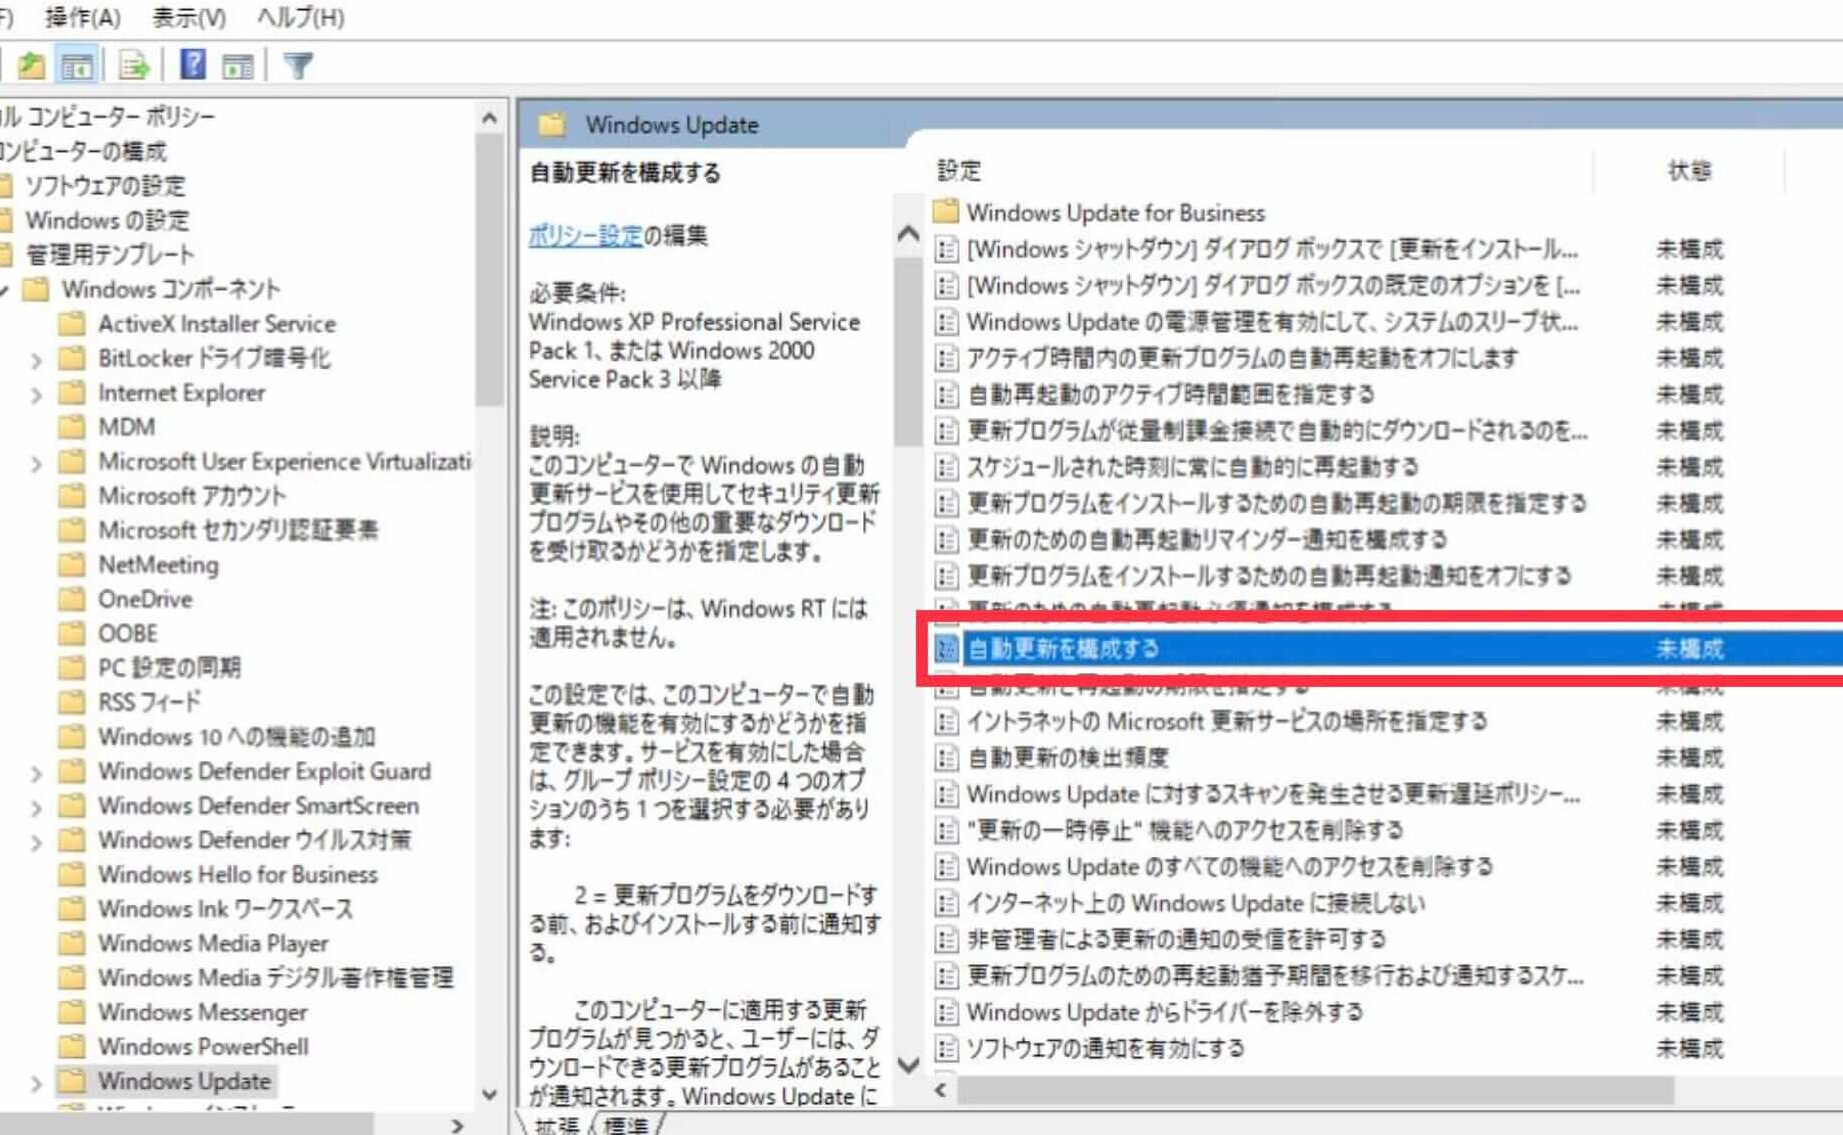Click the folder icon beside Windows Update for Business
This screenshot has height=1135, width=1843.
click(x=945, y=212)
